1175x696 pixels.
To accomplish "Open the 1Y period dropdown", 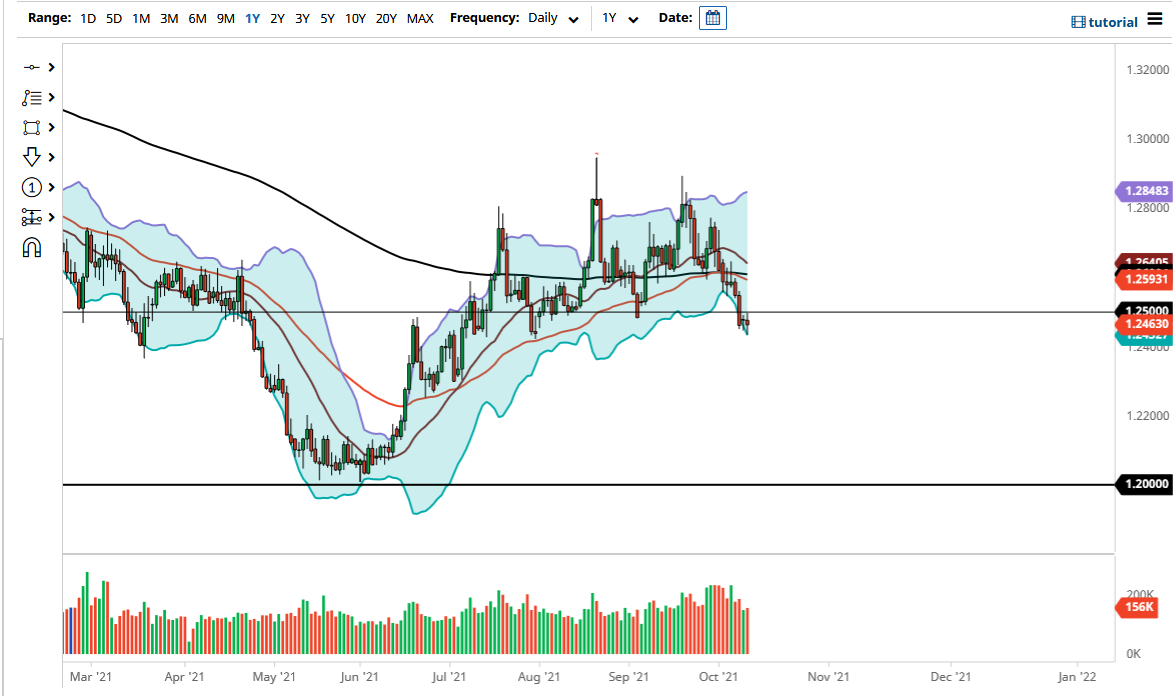I will click(622, 17).
